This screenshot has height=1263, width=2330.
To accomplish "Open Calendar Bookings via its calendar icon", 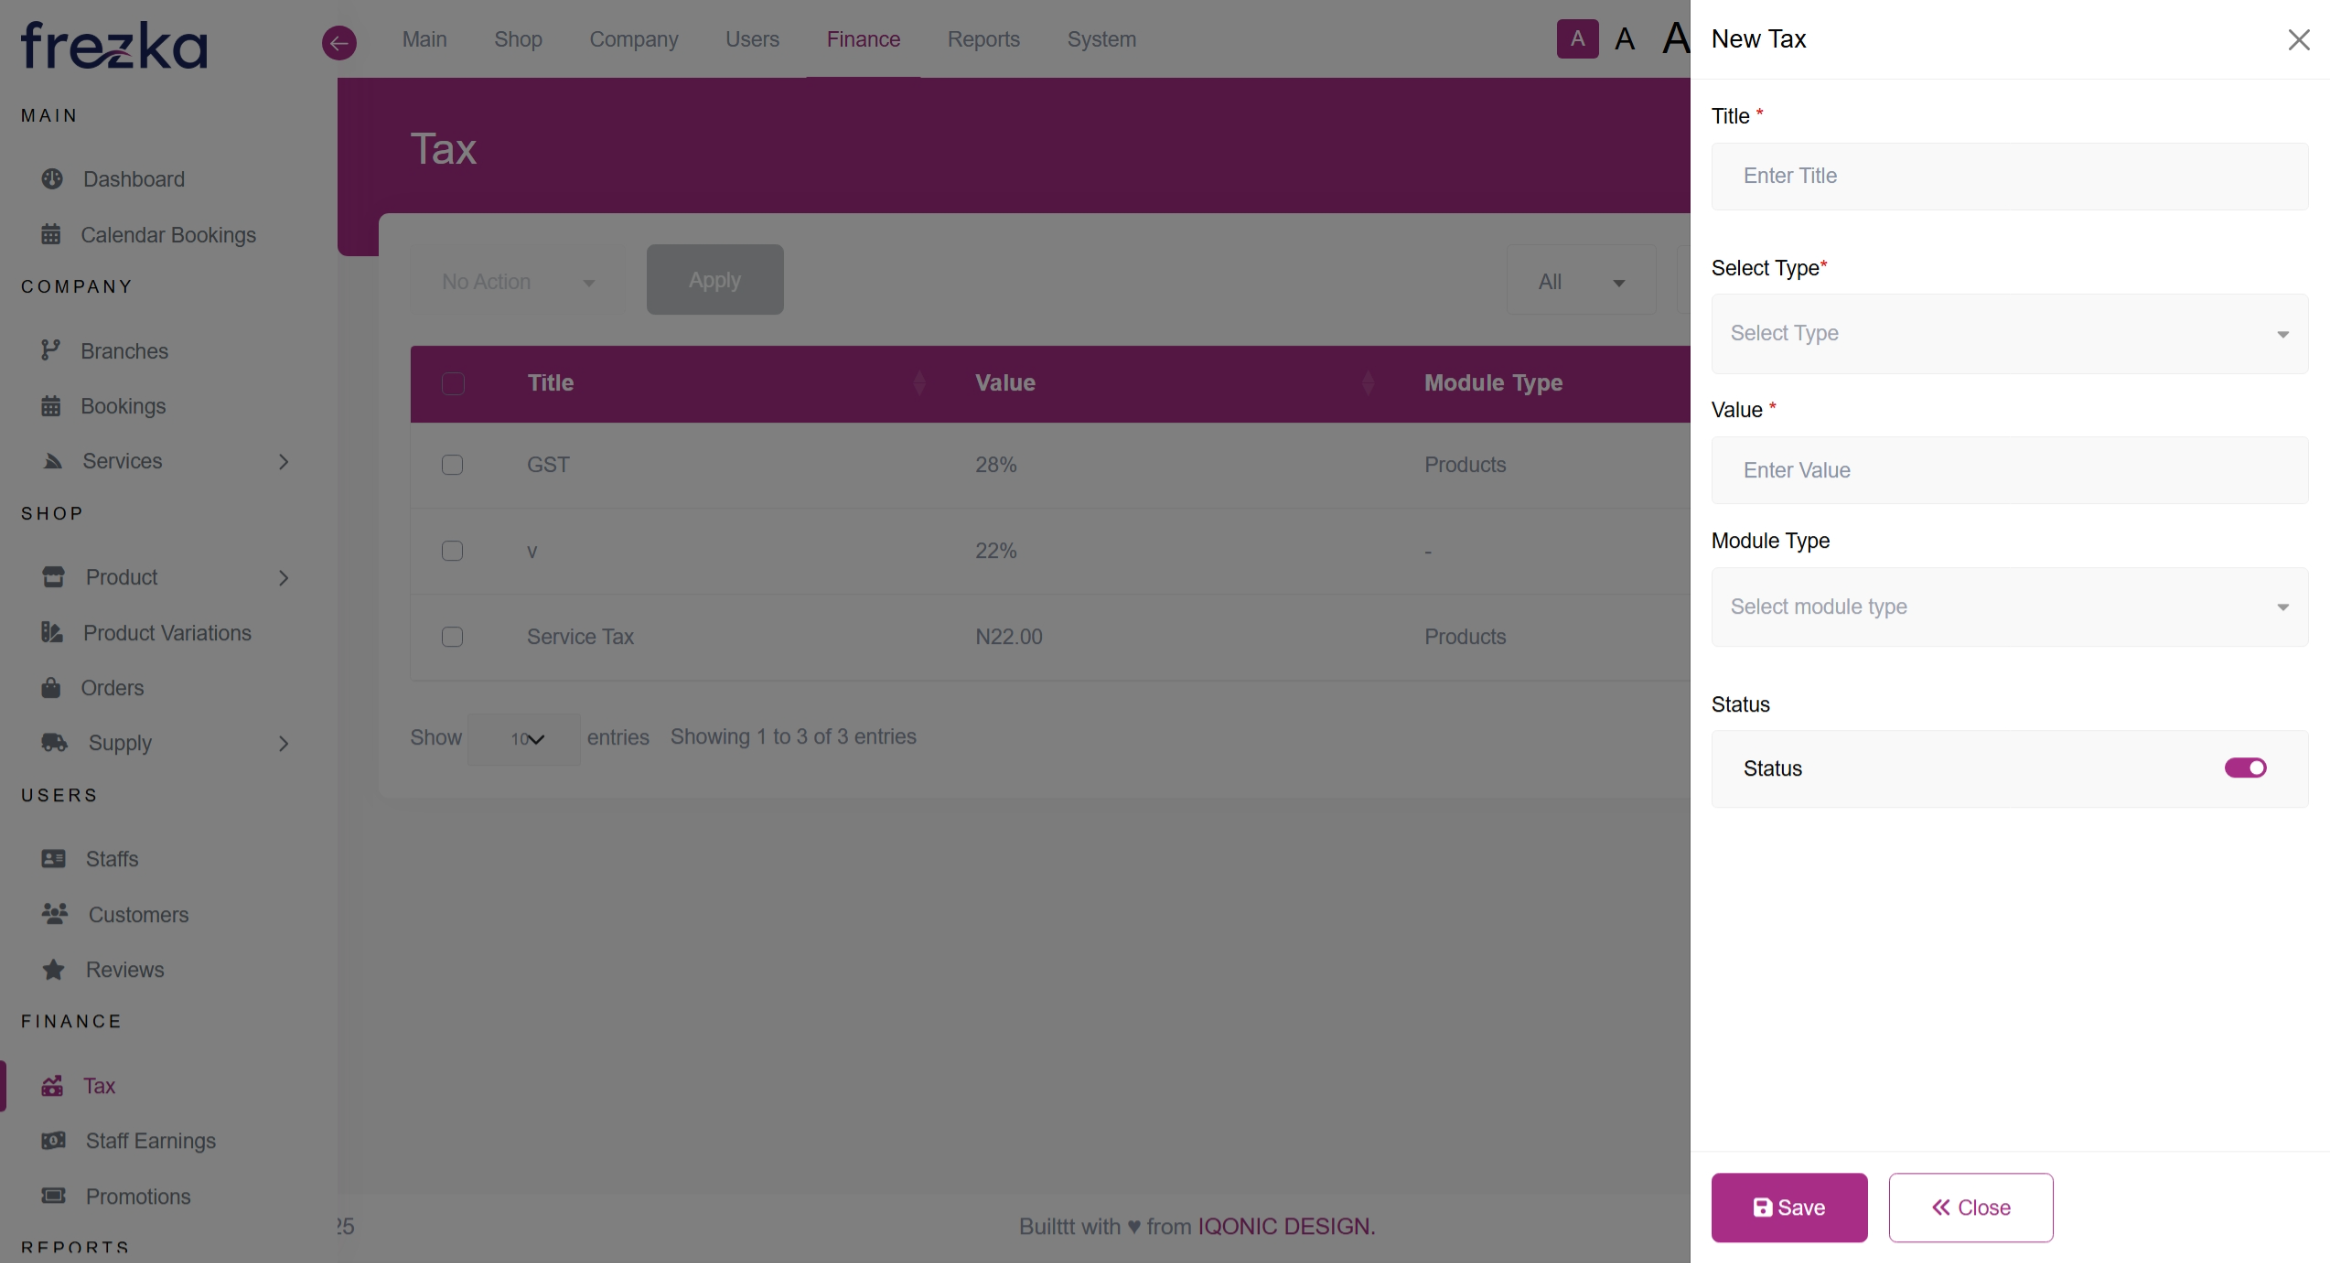I will pyautogui.click(x=51, y=235).
